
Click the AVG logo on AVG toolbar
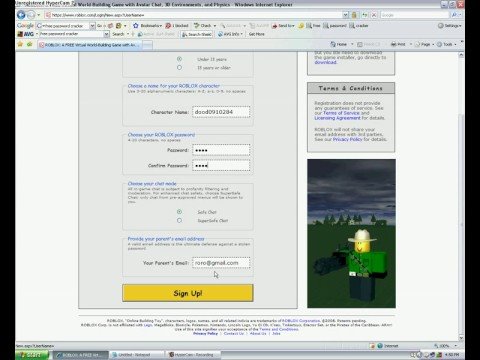26,34
